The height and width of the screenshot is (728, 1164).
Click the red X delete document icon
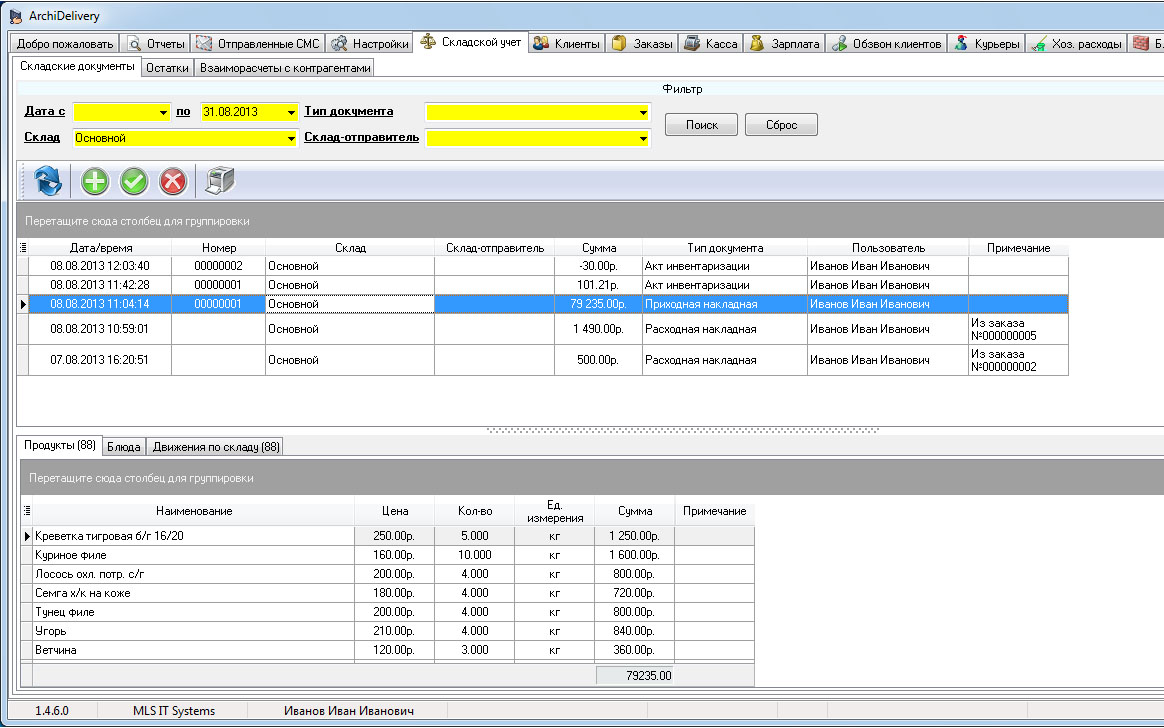(173, 181)
